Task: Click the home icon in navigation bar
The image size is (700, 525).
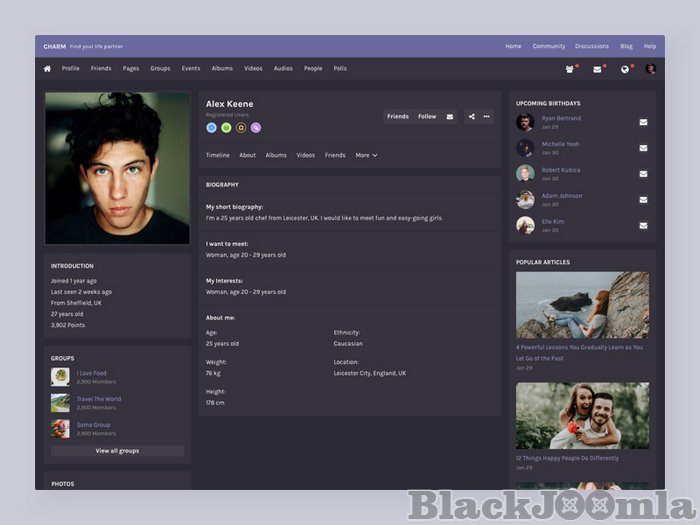Action: [47, 69]
